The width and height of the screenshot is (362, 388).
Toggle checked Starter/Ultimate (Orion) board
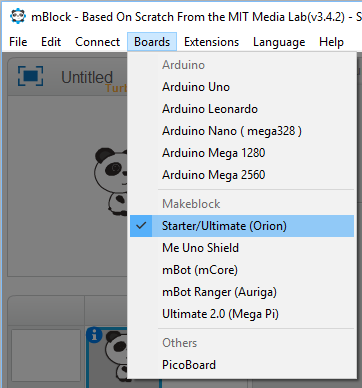click(x=242, y=226)
